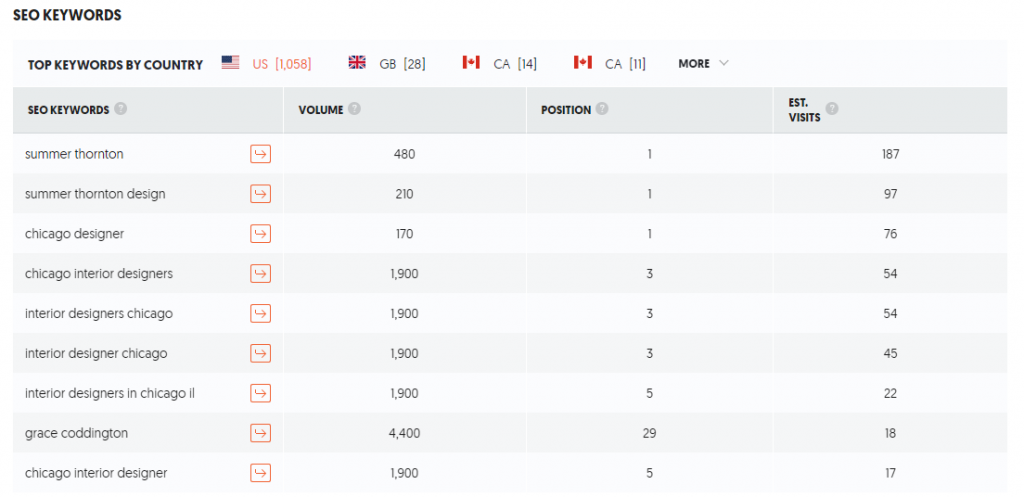Click position value 29 for grace coddington
1024x497 pixels.
click(649, 434)
